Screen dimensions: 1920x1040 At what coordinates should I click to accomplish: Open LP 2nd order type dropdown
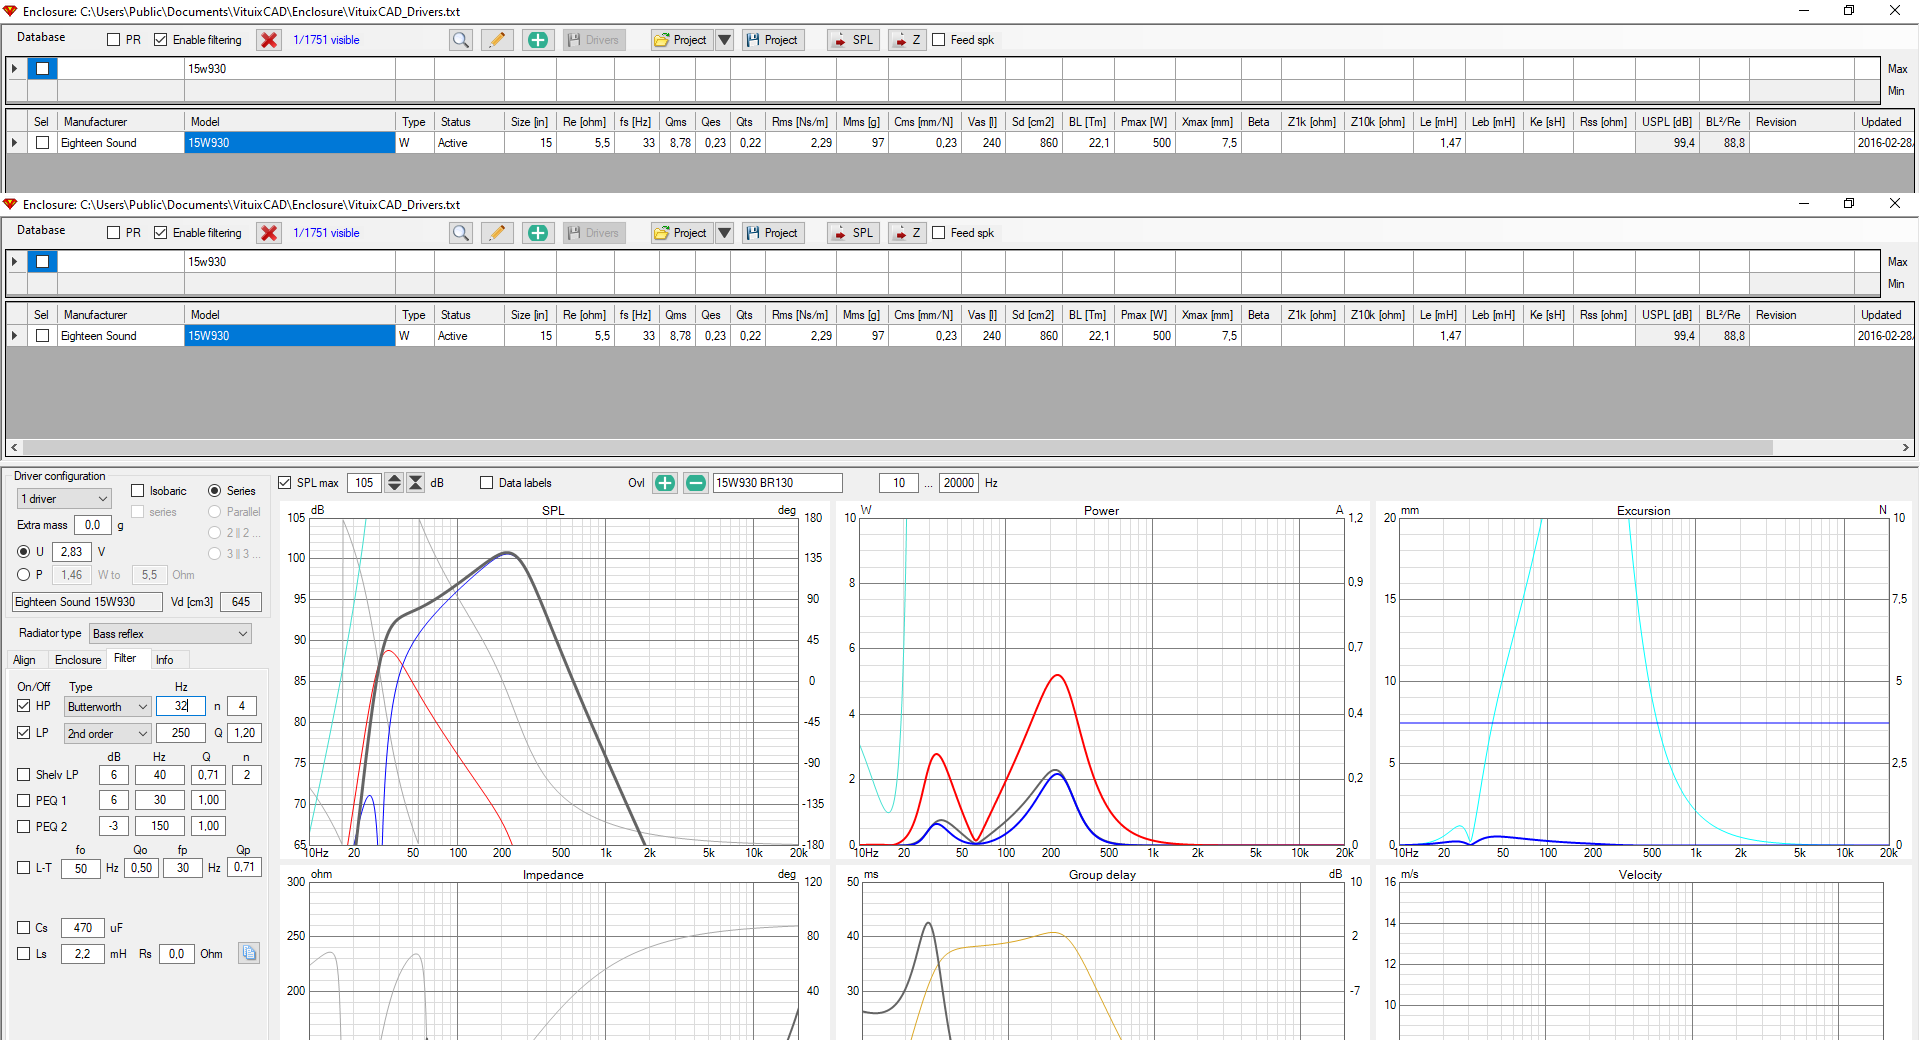tap(108, 734)
